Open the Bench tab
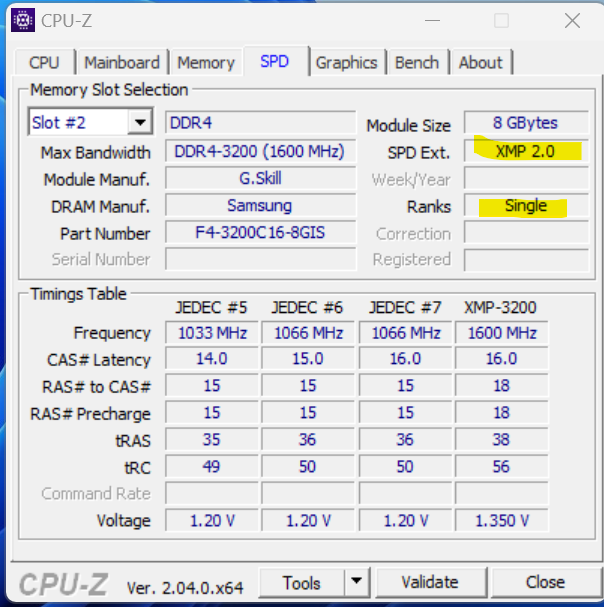The width and height of the screenshot is (604, 607). point(417,62)
